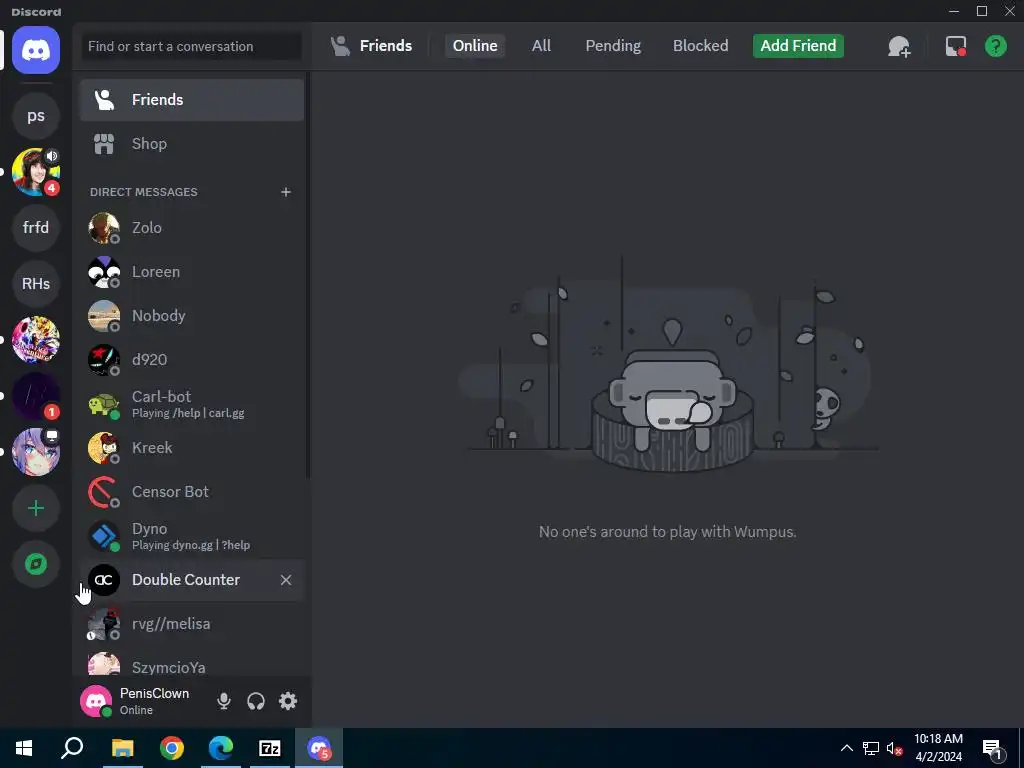The image size is (1024, 768).
Task: Toggle microphone mute
Action: click(223, 701)
